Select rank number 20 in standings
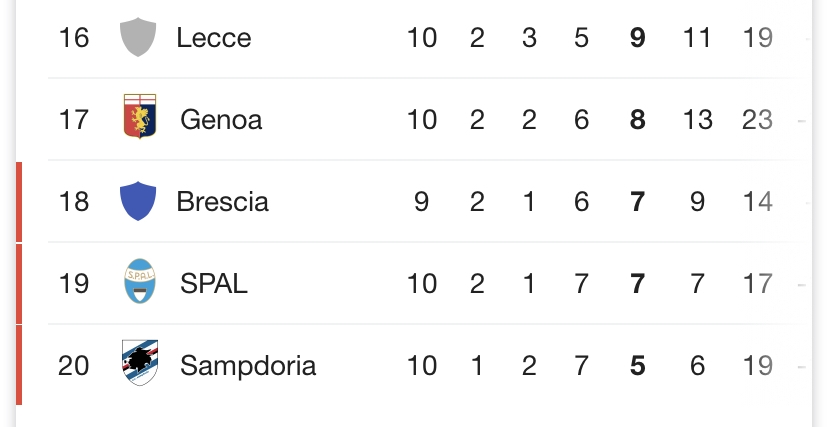The height and width of the screenshot is (427, 828). 73,366
